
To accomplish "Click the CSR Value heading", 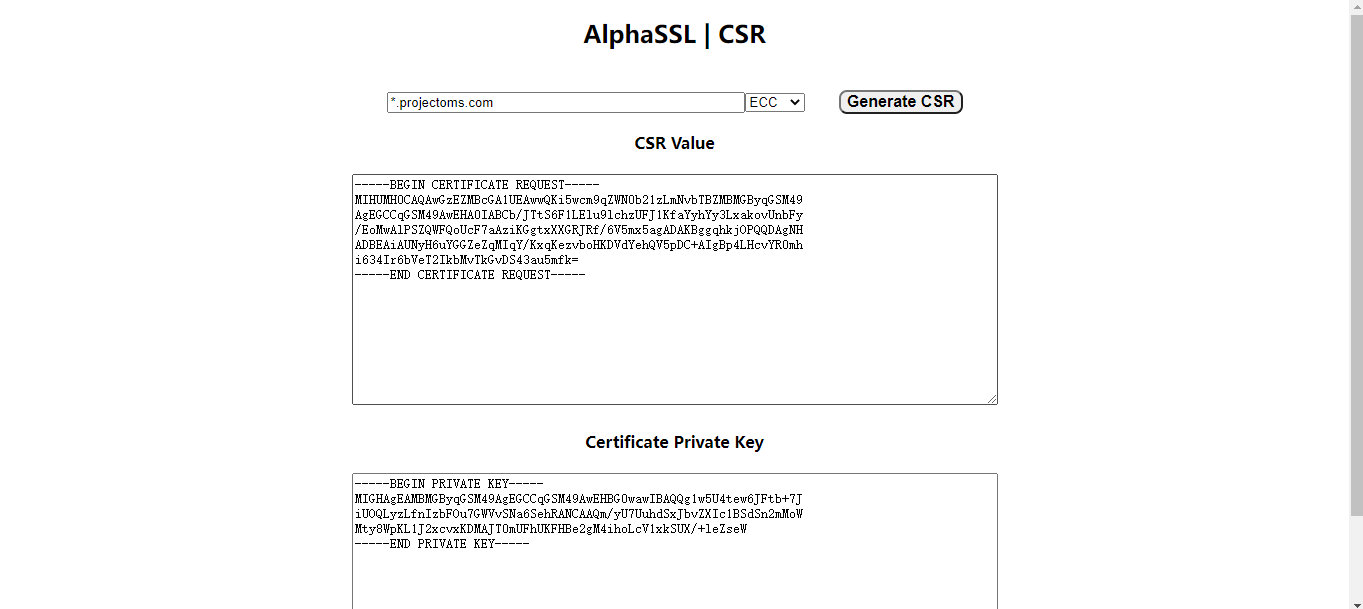I will [674, 144].
